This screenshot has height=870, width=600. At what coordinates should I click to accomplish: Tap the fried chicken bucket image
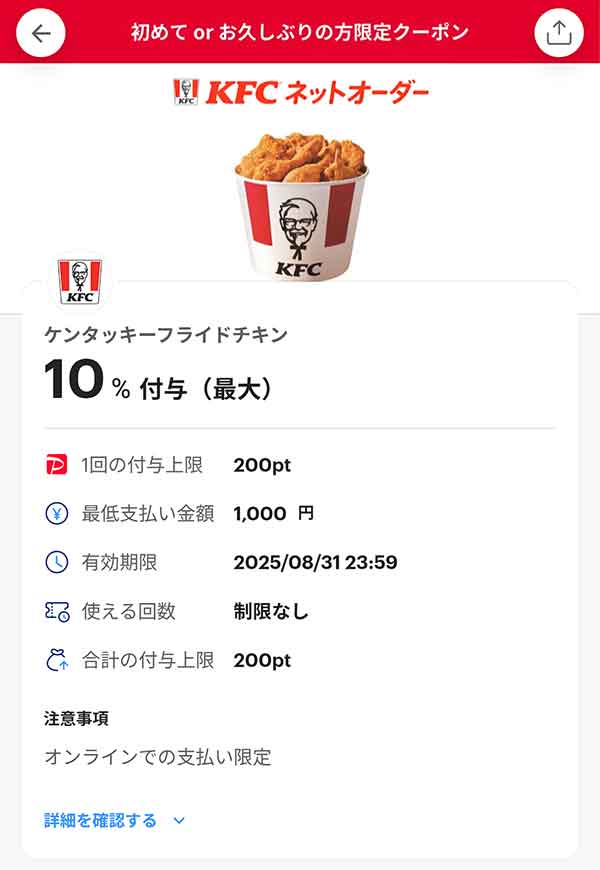click(298, 203)
